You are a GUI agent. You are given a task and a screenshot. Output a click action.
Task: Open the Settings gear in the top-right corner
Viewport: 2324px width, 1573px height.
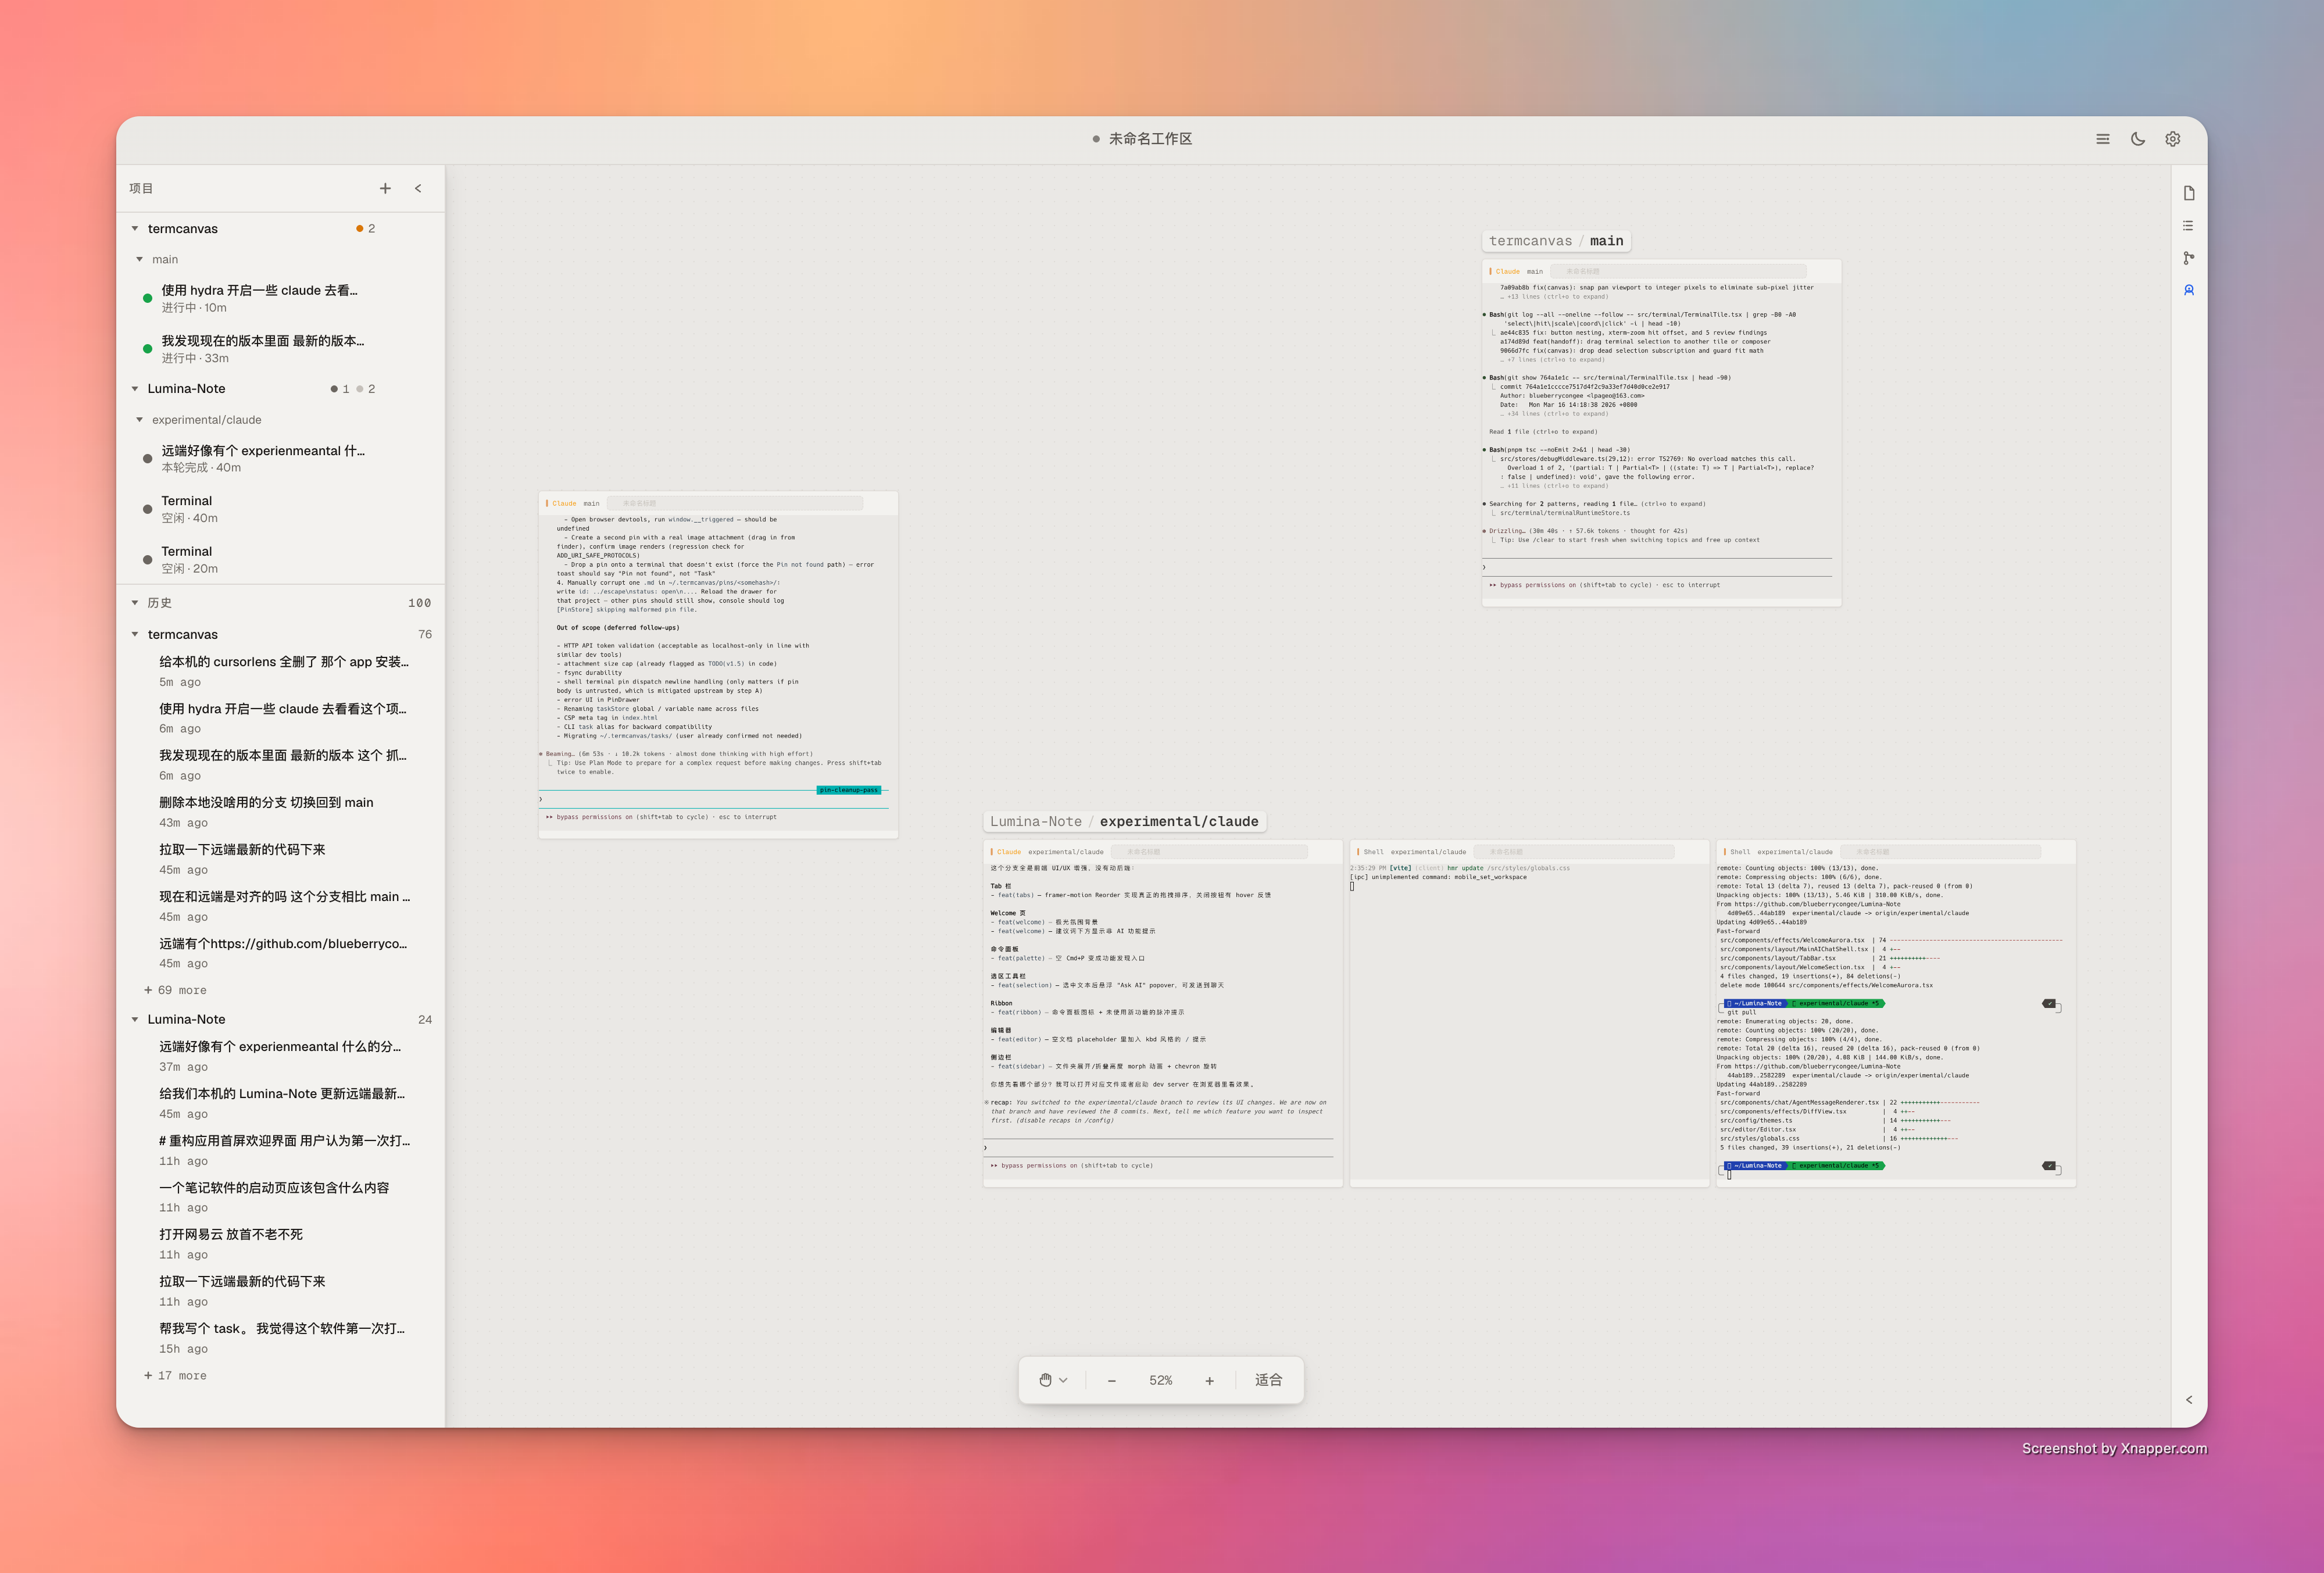2172,139
